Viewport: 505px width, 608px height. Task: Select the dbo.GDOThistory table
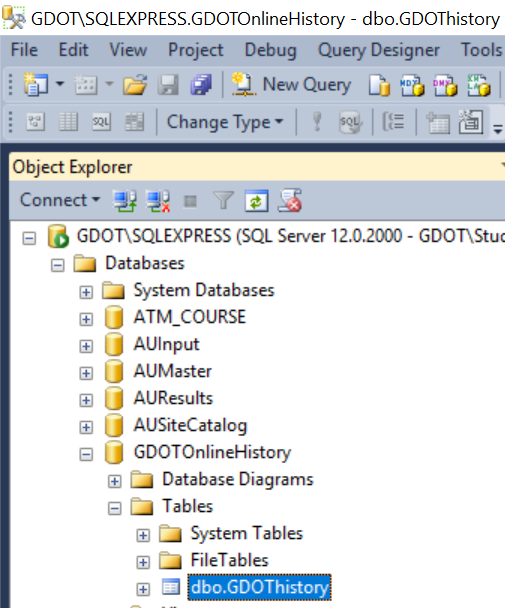pyautogui.click(x=259, y=587)
